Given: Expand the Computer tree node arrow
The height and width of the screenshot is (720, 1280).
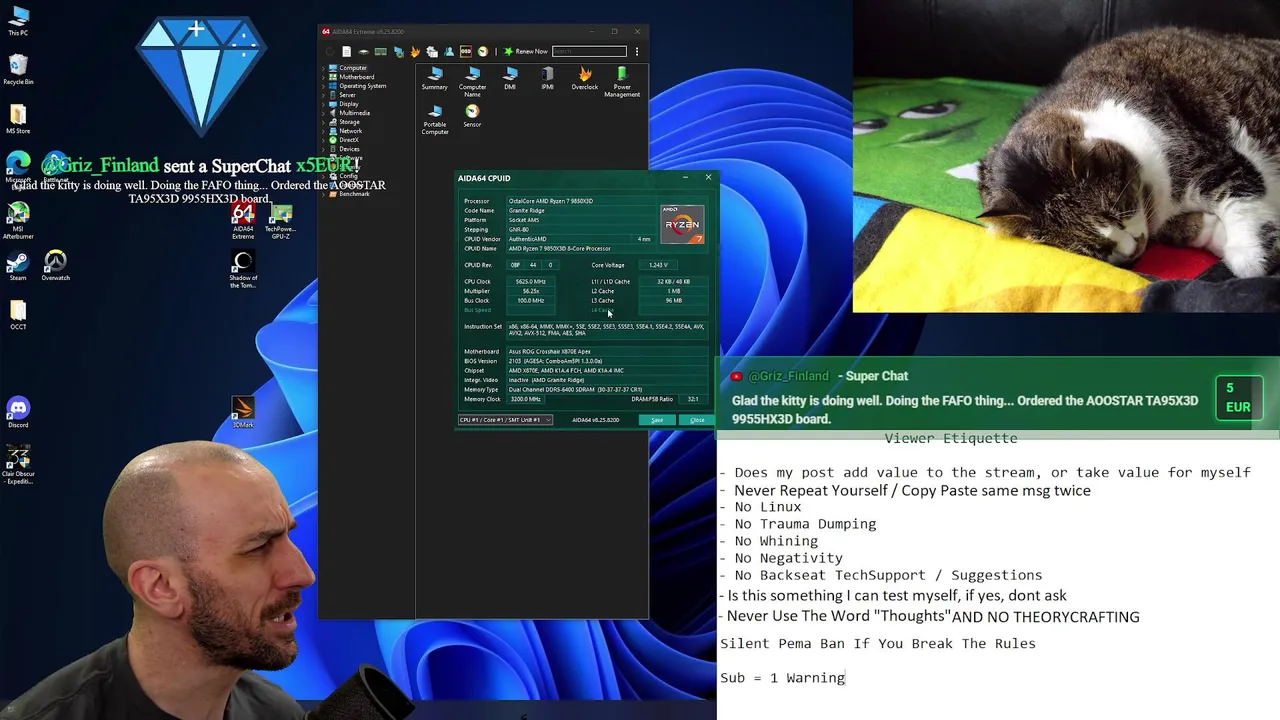Looking at the screenshot, I should coord(324,68).
